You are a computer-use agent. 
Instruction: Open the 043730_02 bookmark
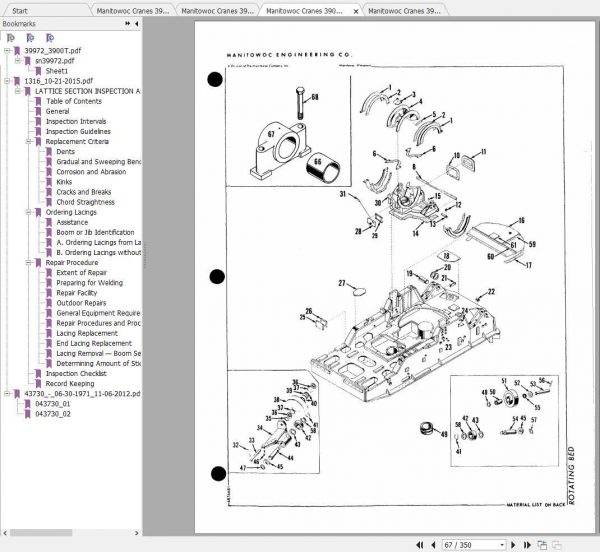coord(53,414)
